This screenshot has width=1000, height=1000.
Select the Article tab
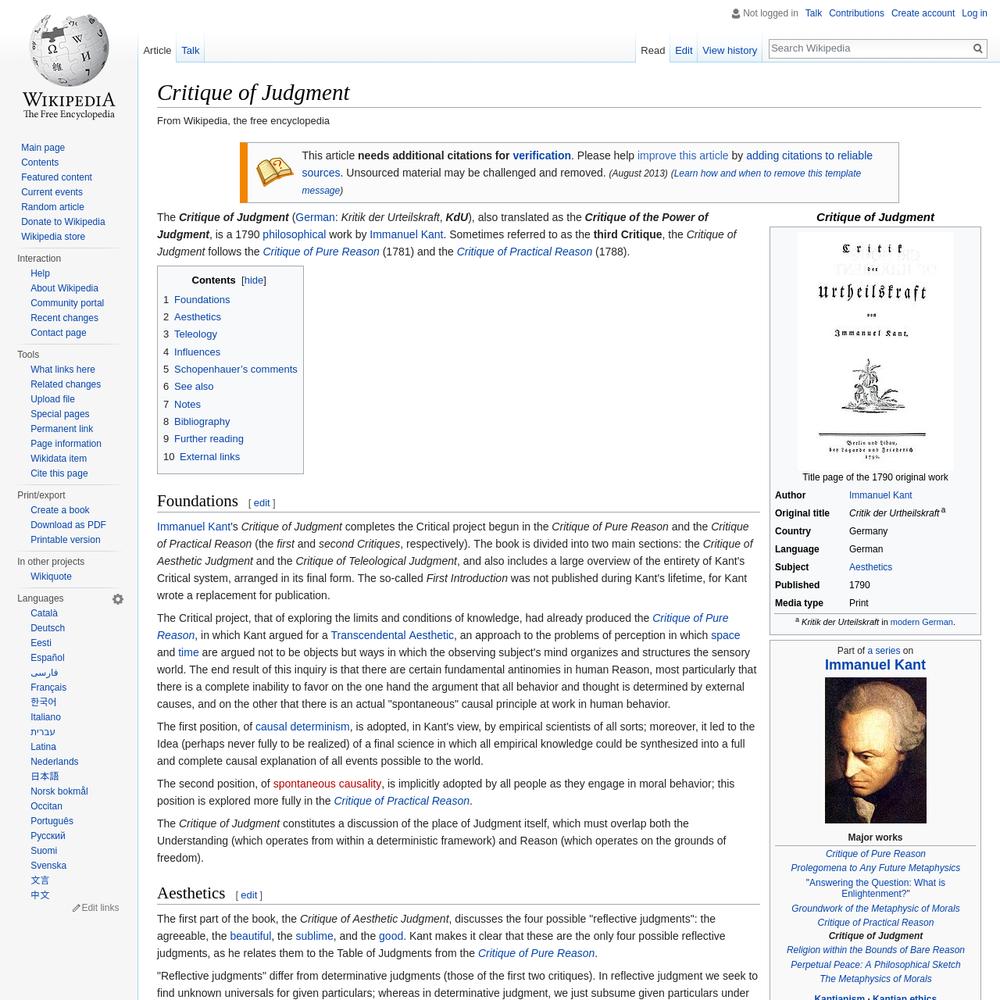157,50
